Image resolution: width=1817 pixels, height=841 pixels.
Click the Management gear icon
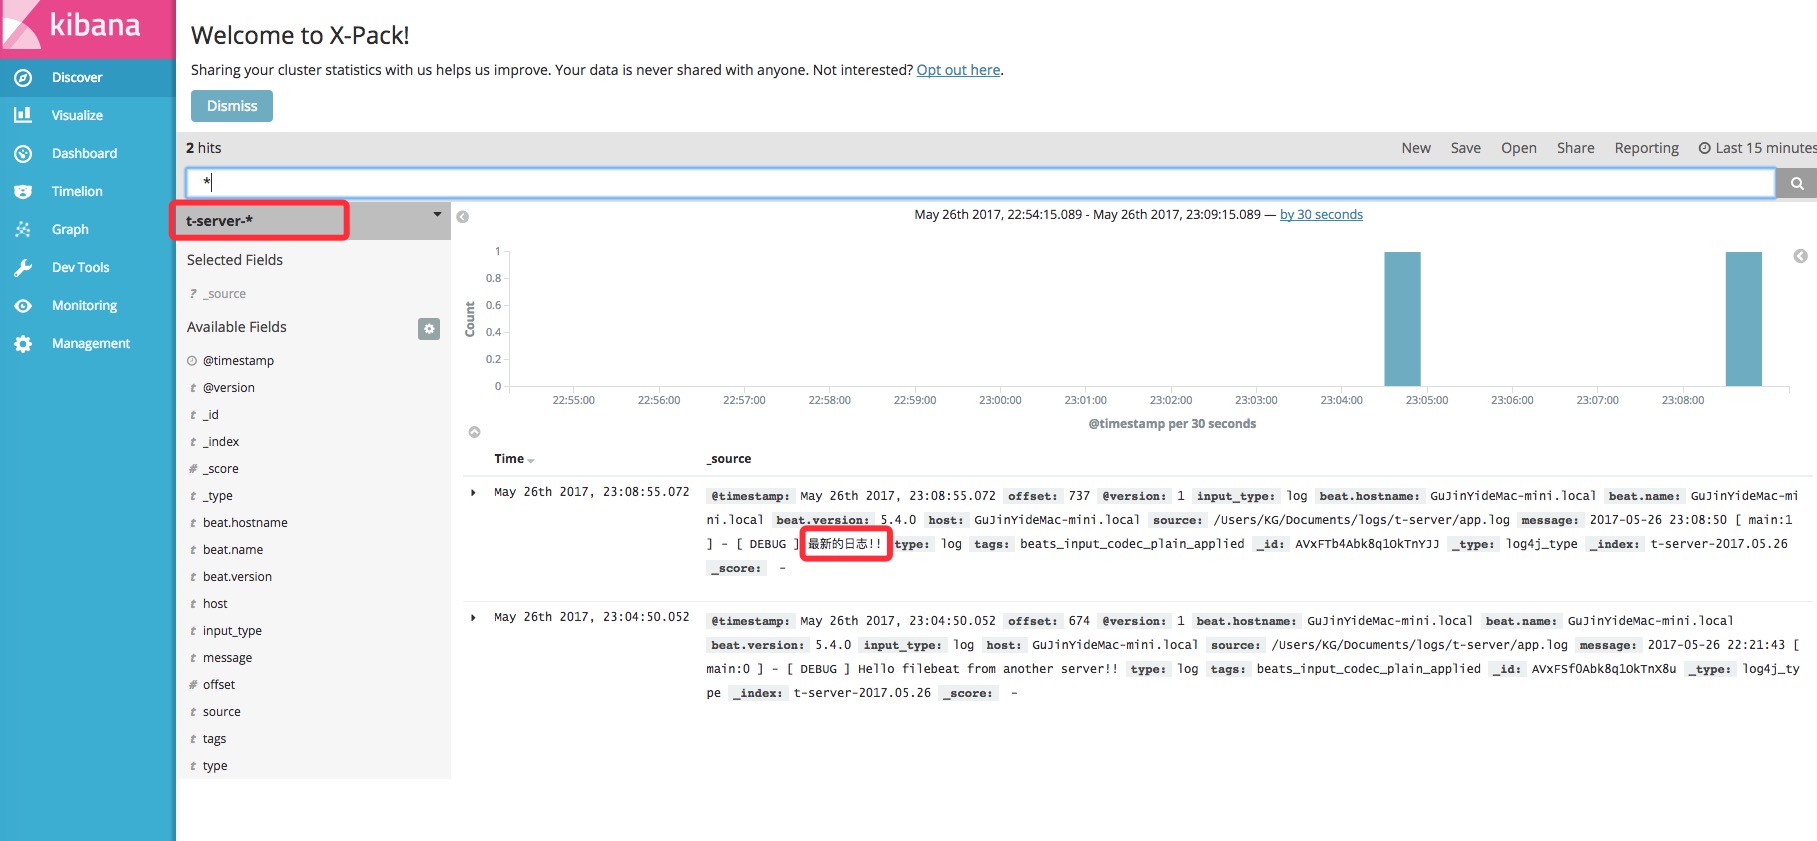pos(23,344)
